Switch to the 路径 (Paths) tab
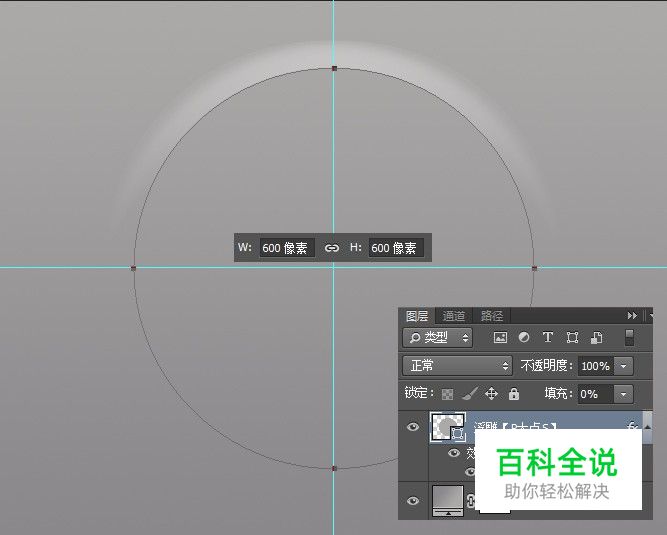The image size is (667, 535). click(x=492, y=316)
